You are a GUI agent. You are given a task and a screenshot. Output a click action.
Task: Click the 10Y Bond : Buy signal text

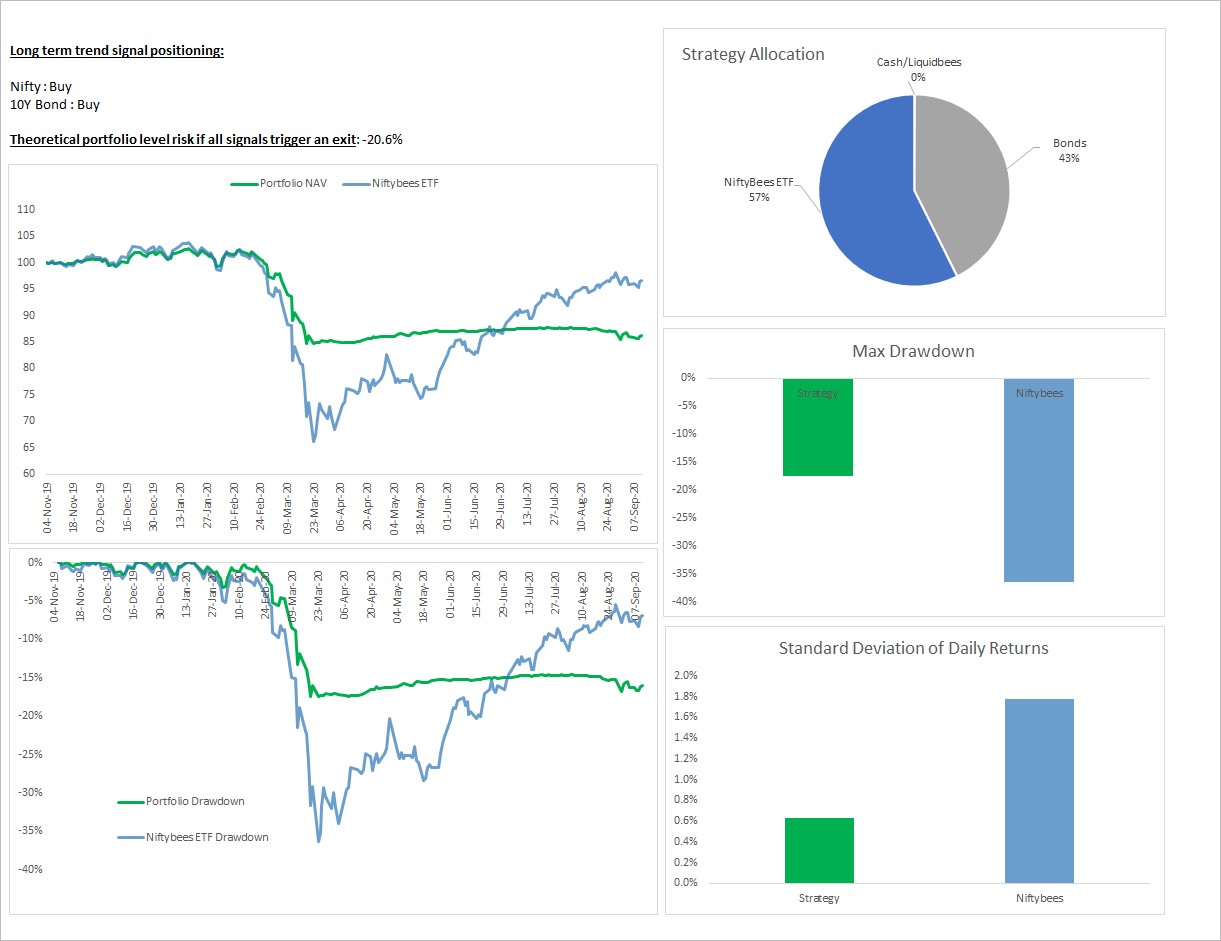click(53, 105)
